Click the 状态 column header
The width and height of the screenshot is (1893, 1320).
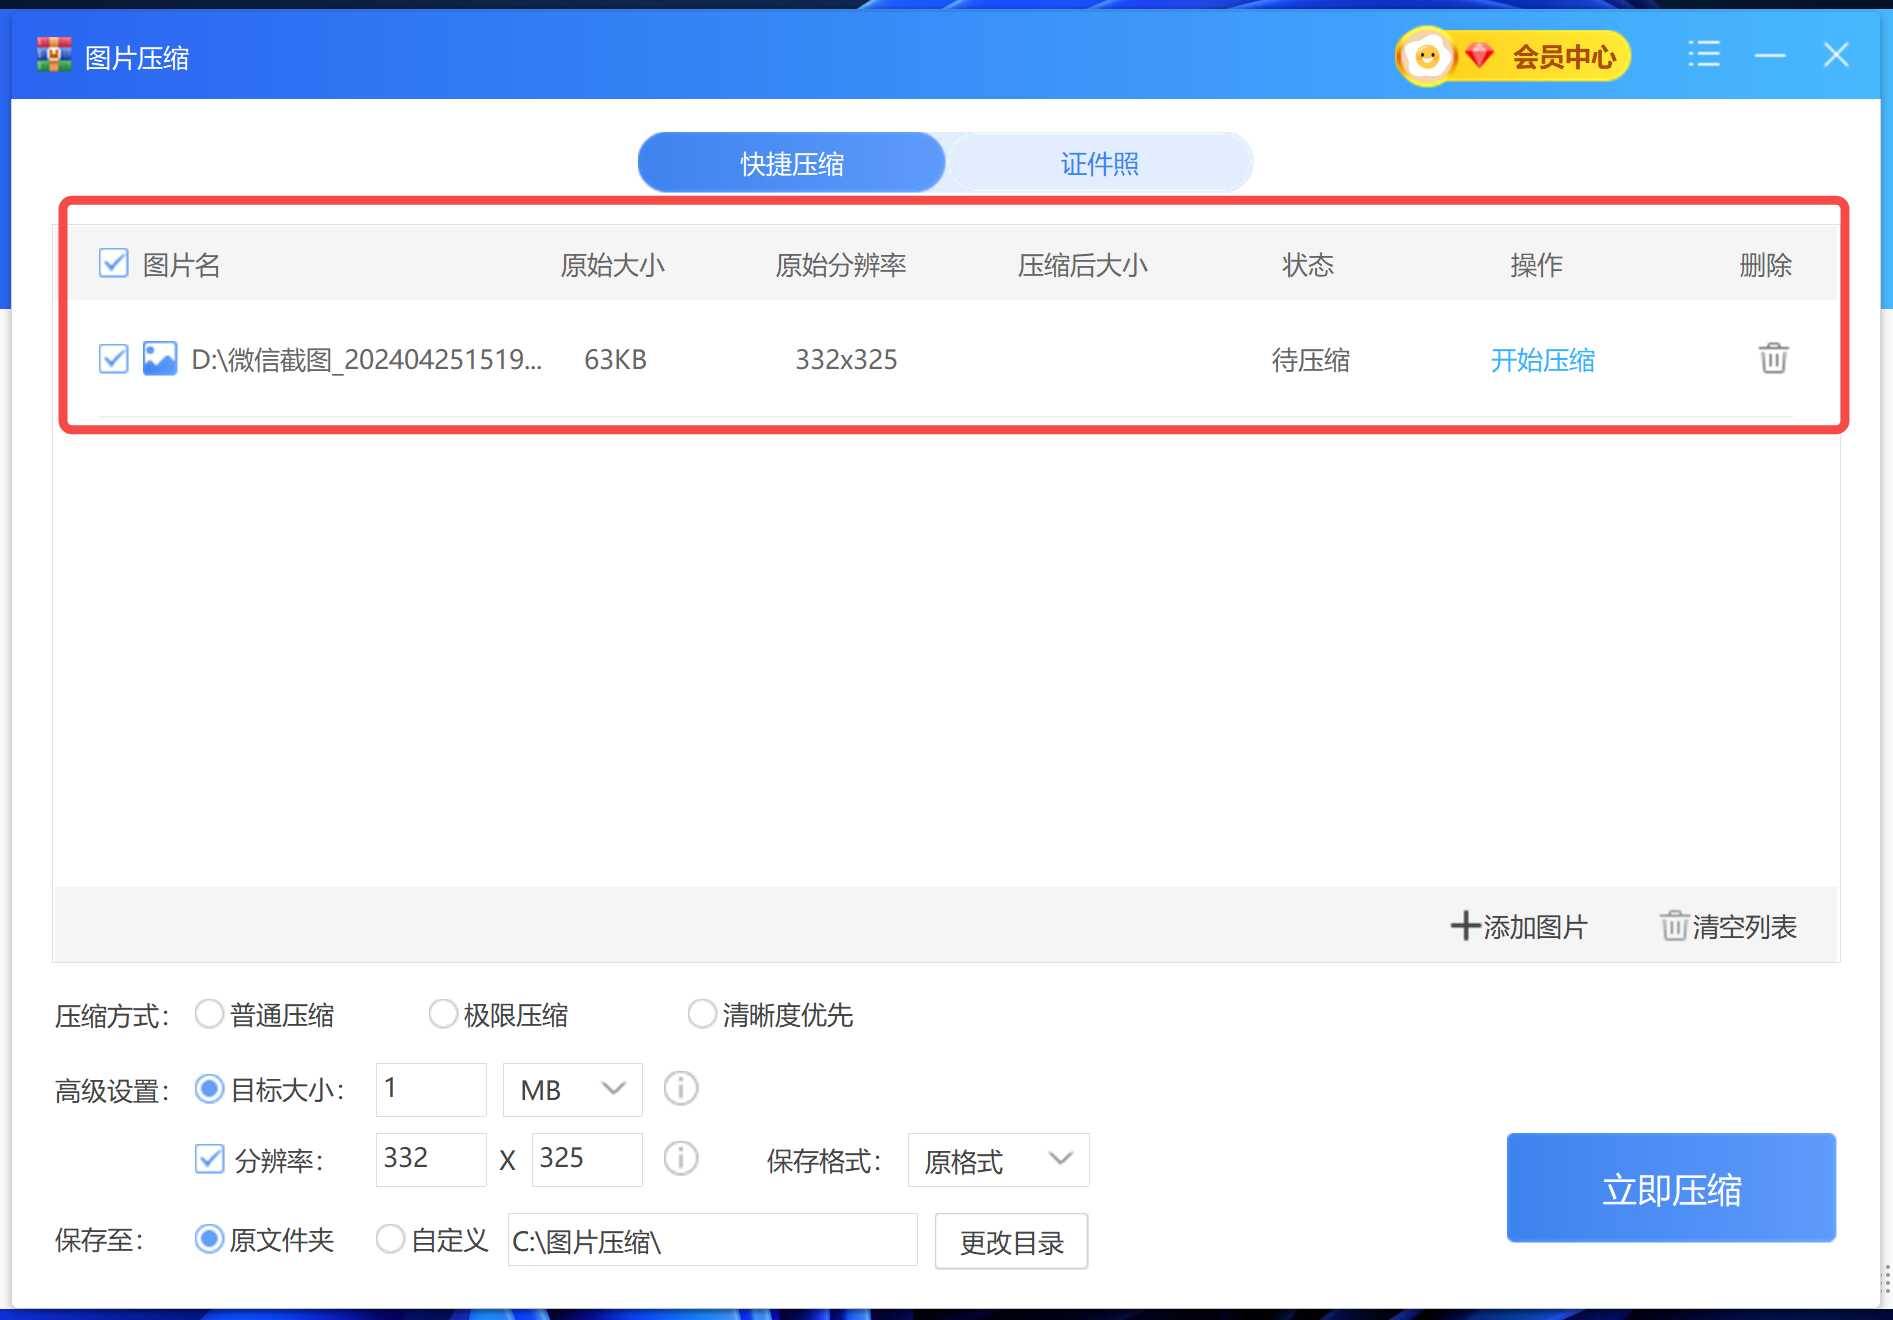point(1308,265)
